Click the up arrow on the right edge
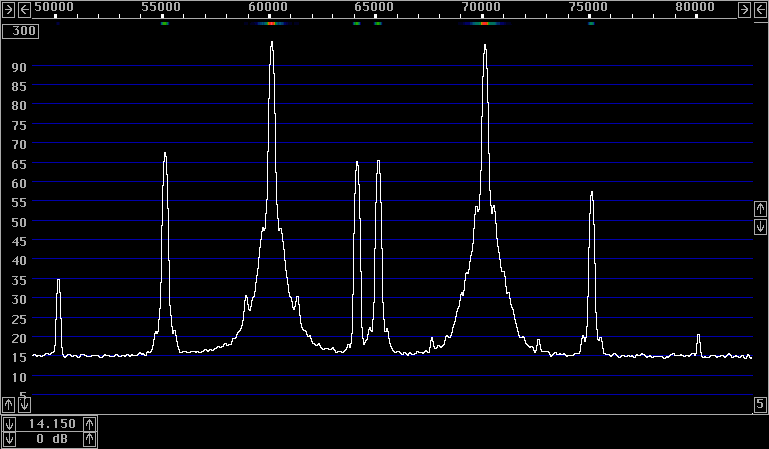769x449 pixels. (x=760, y=209)
